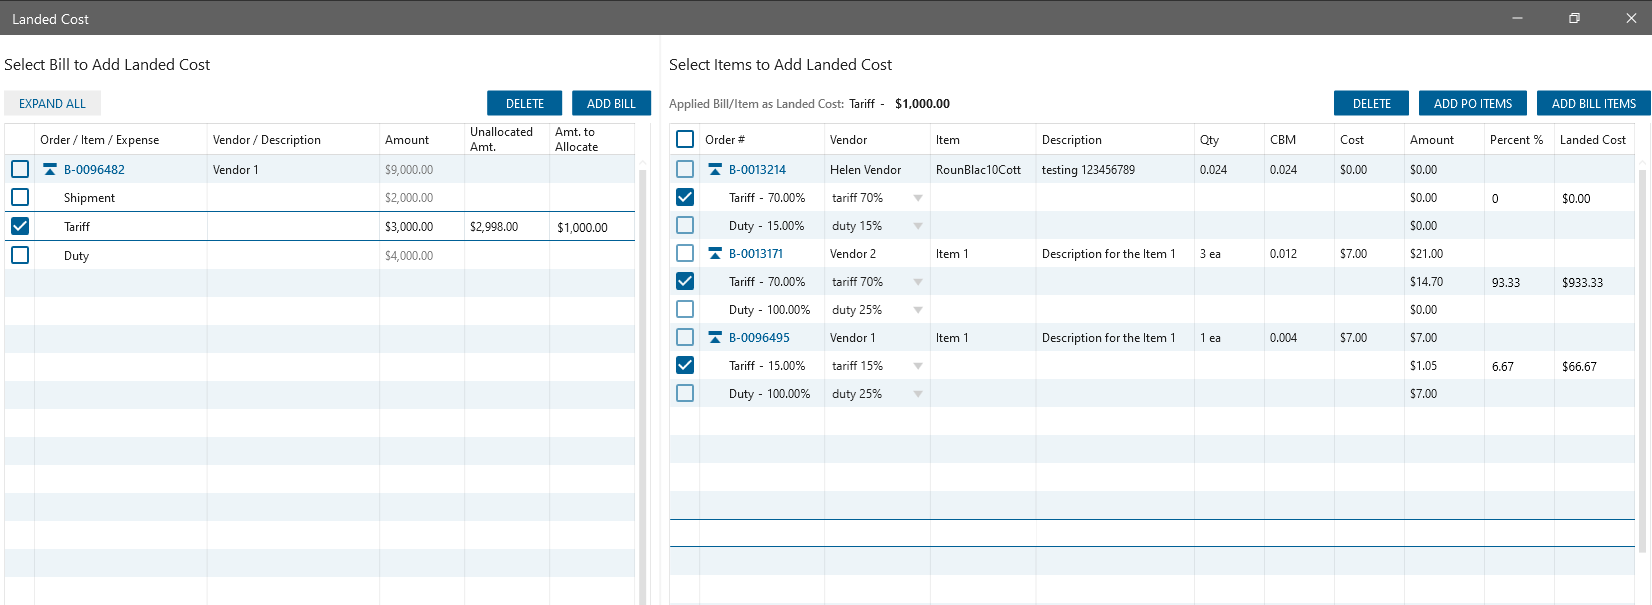Click ADD PO ITEMS button

pos(1472,103)
